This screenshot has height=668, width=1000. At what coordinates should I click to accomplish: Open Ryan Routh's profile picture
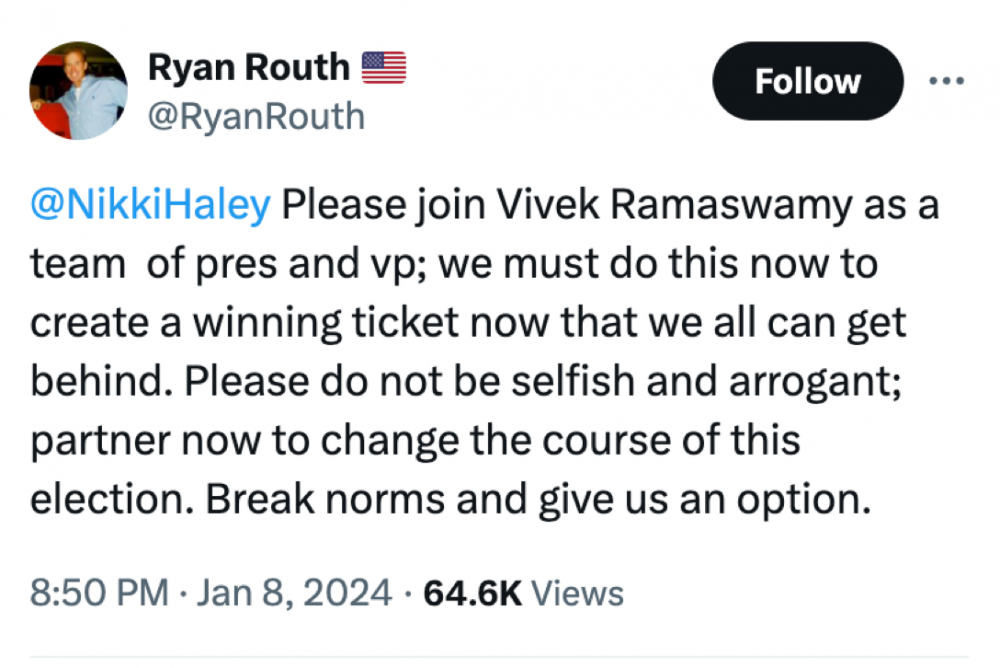point(79,90)
